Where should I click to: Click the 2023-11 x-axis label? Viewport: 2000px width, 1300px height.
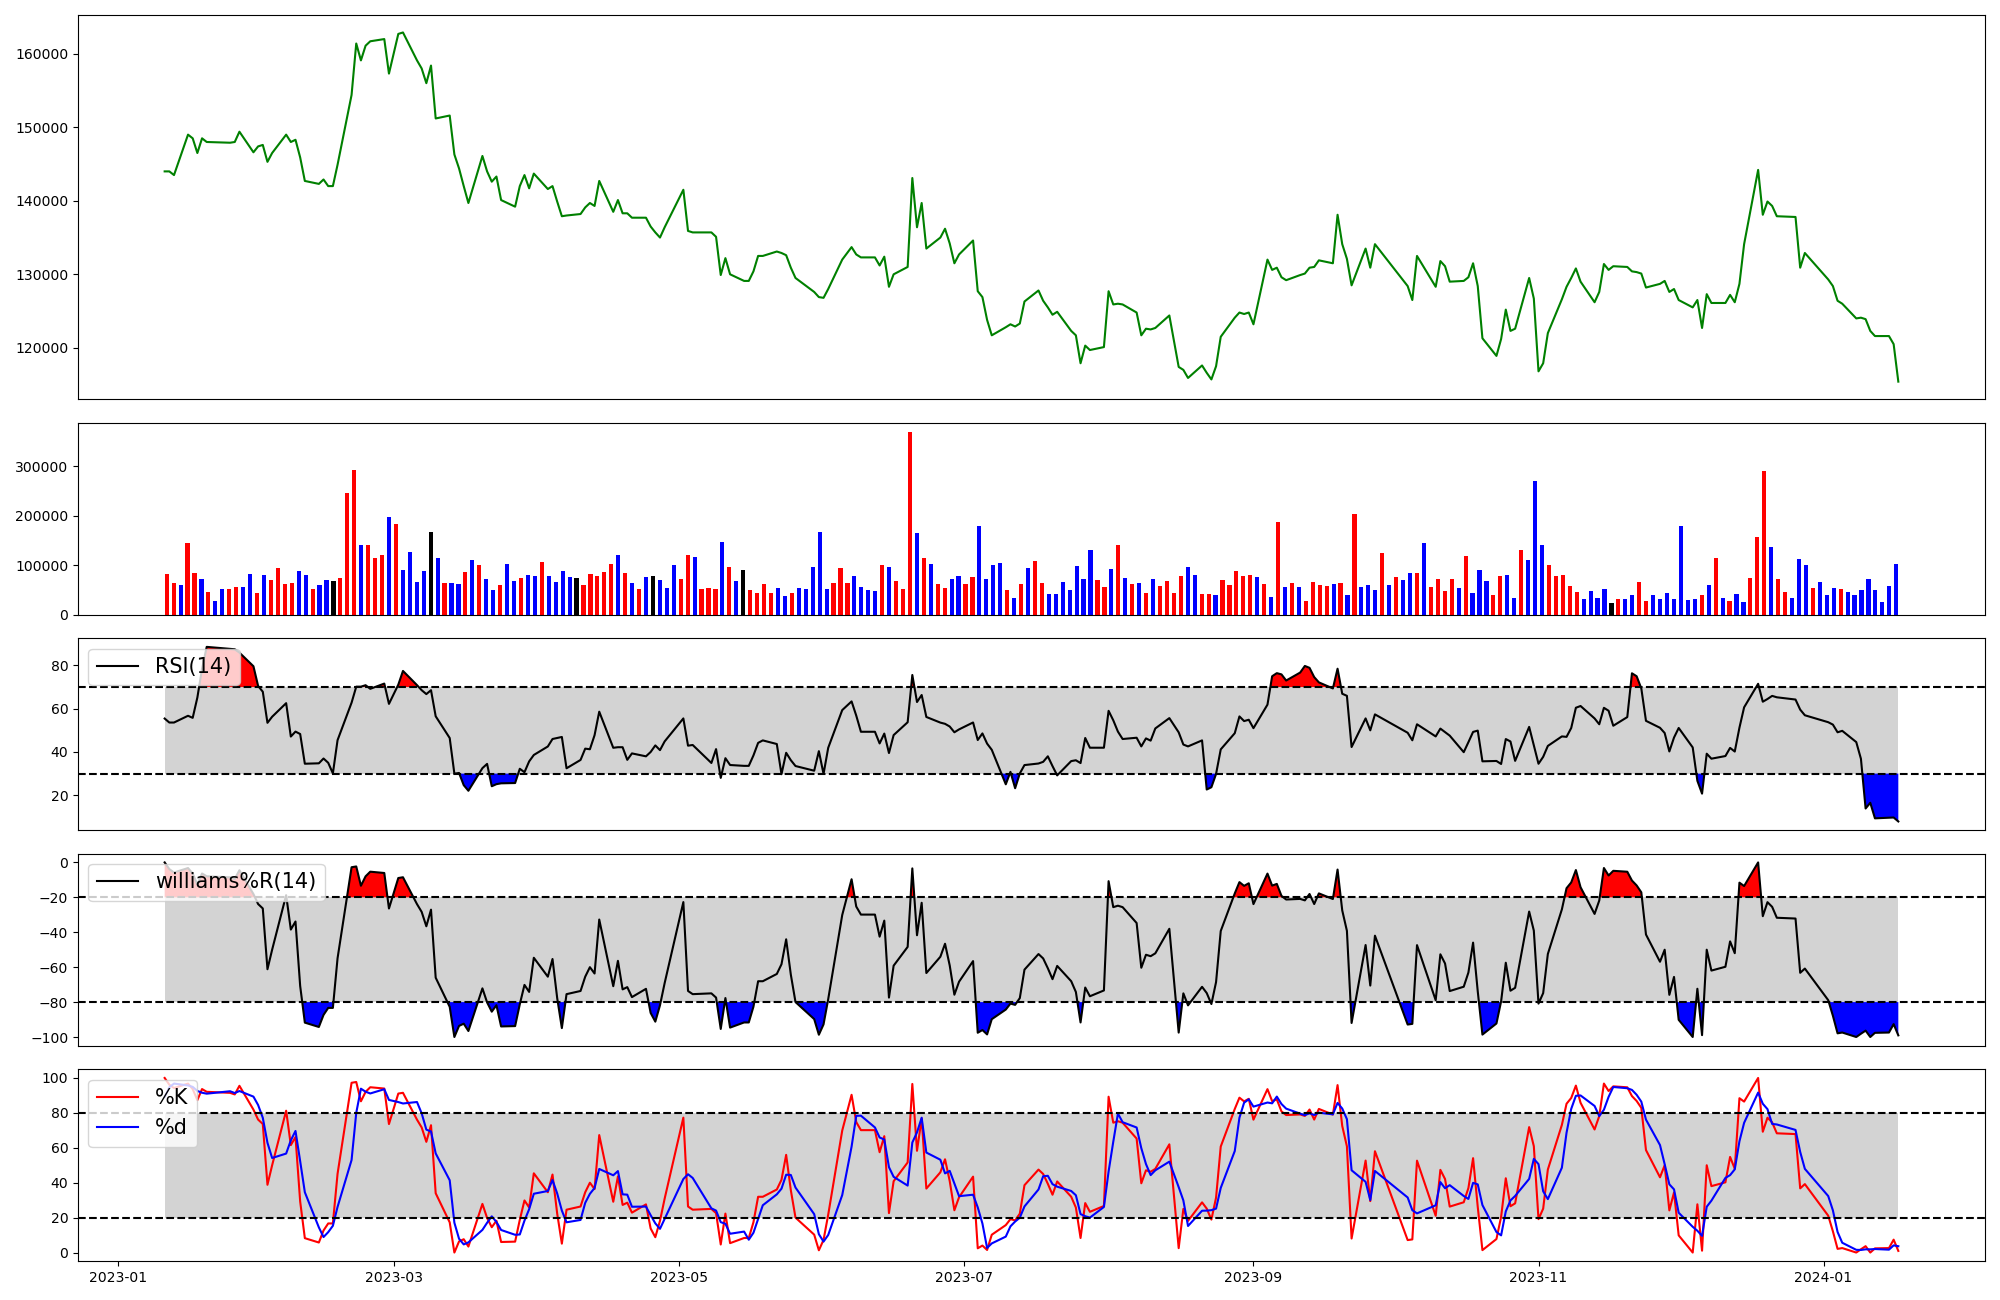[1538, 1277]
